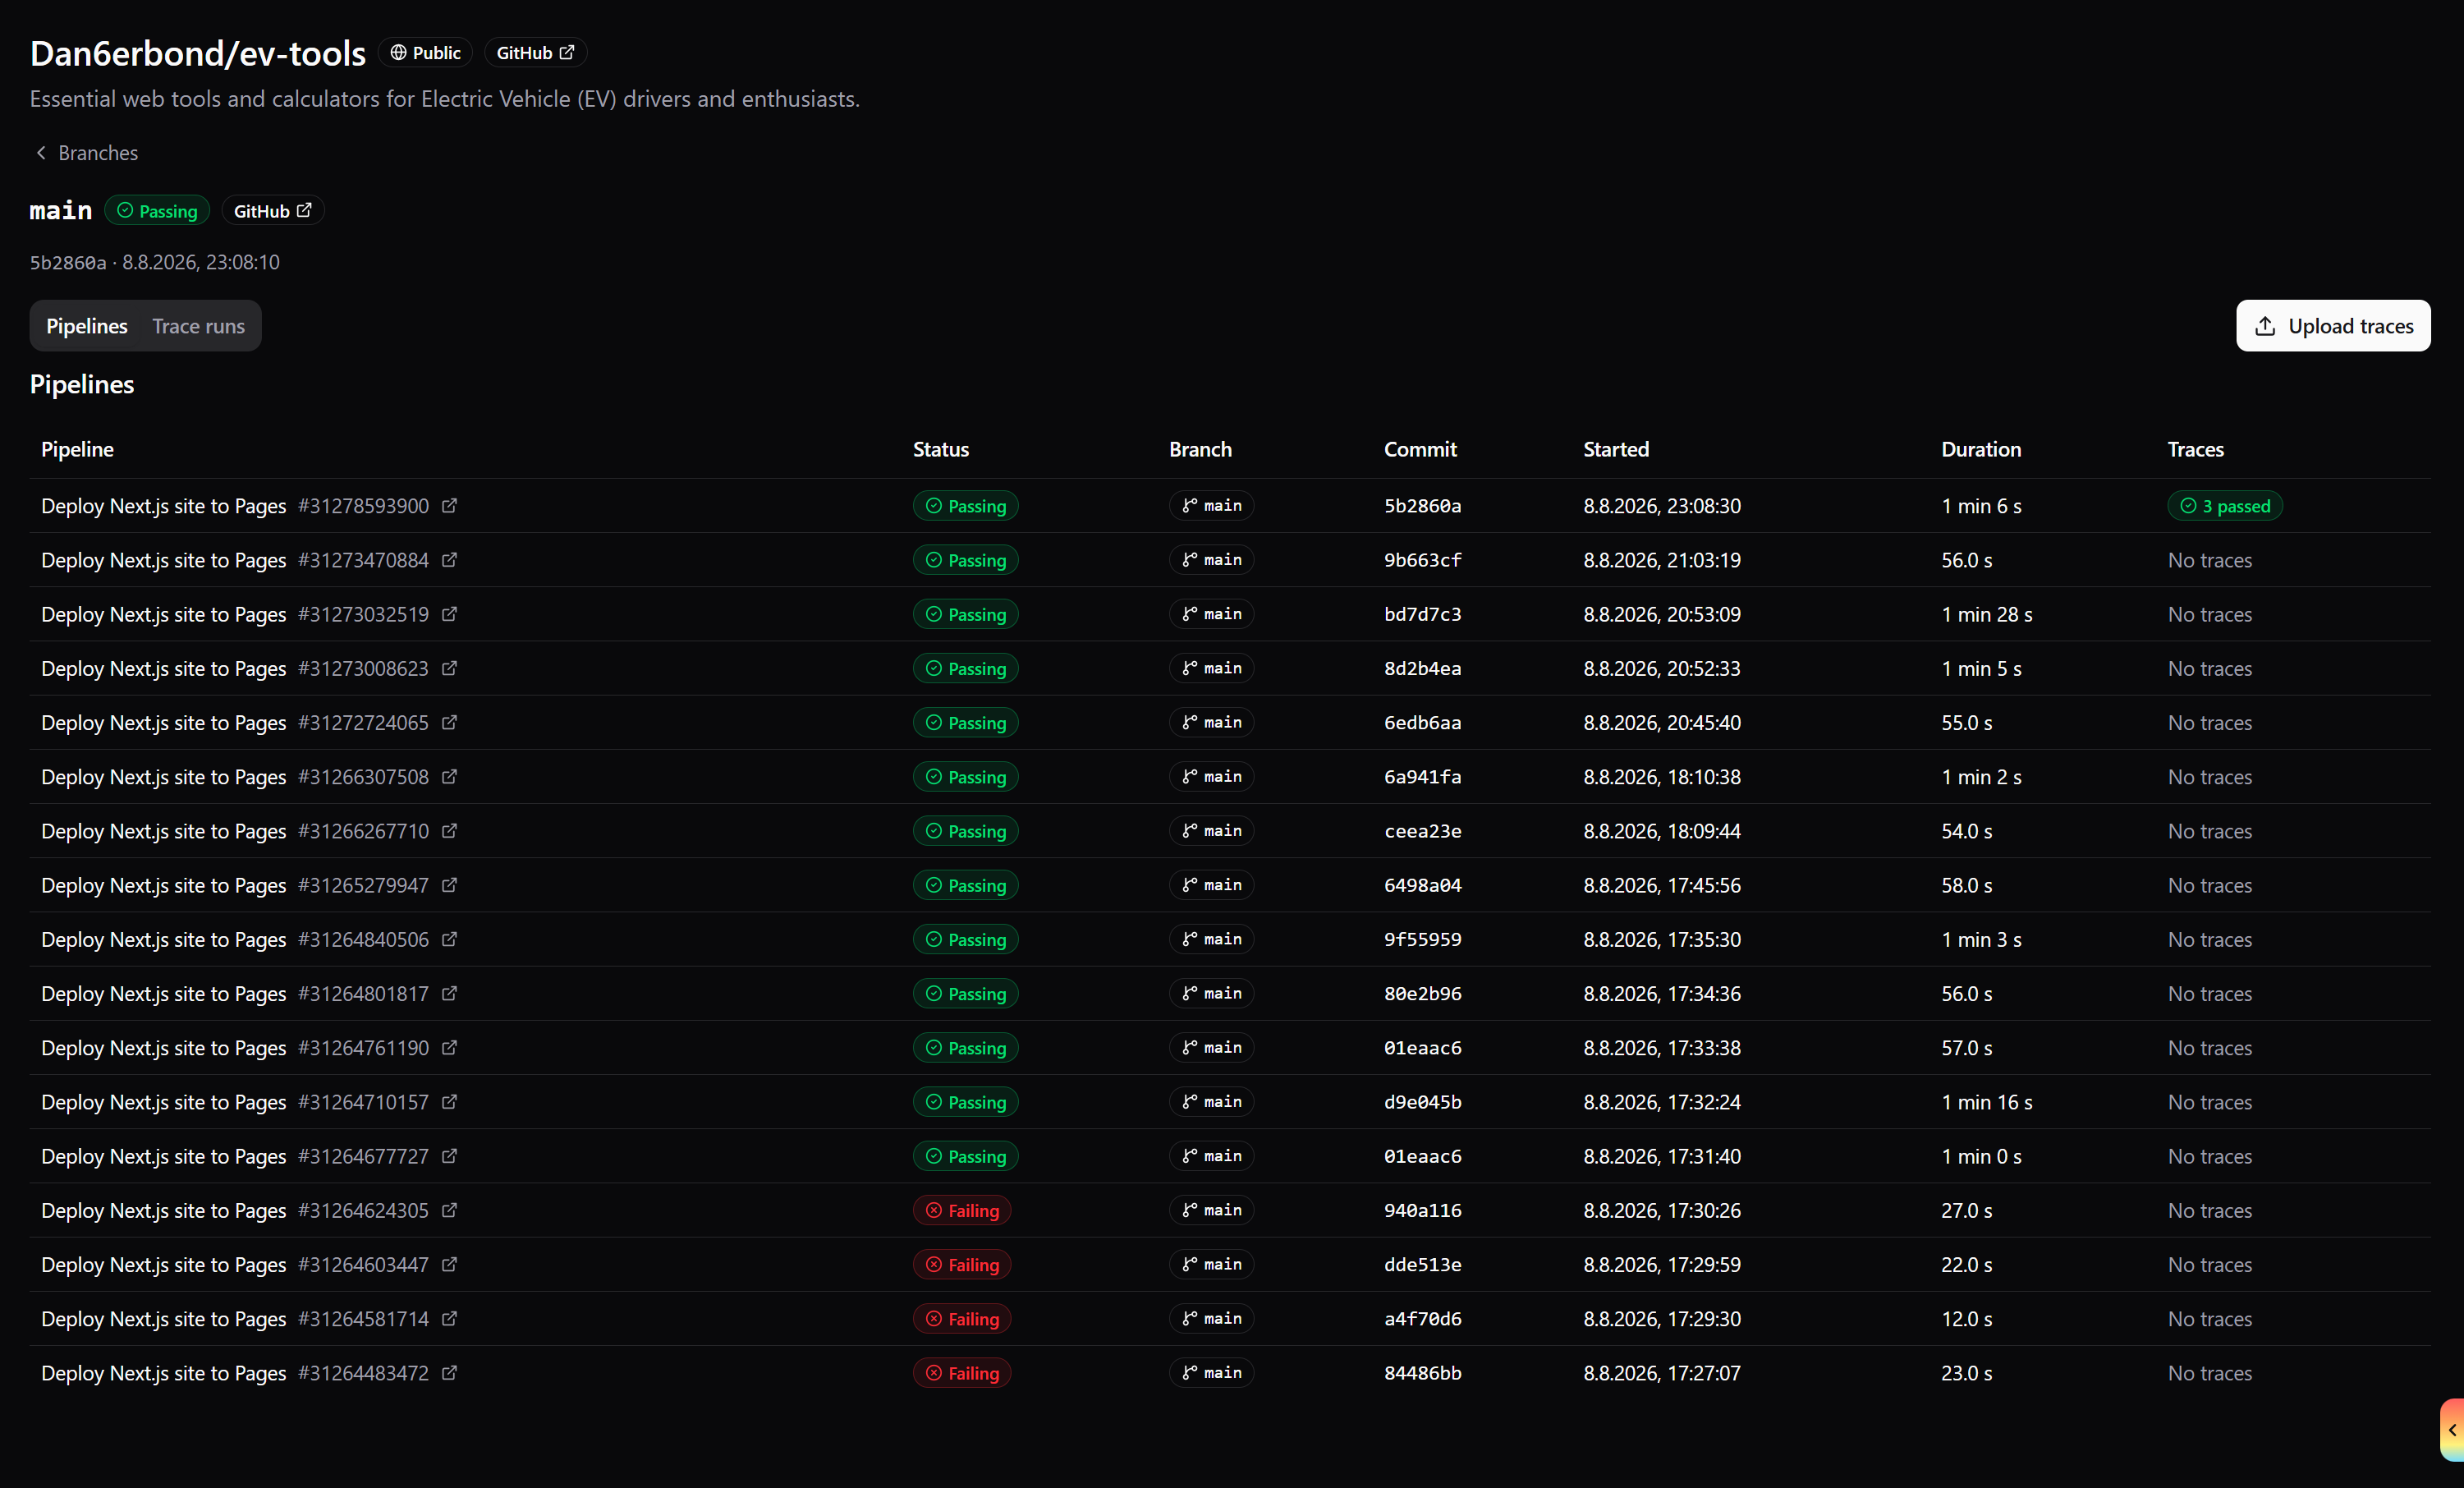Image resolution: width=2464 pixels, height=1488 pixels.
Task: Click the Dan6erbond/ev-tools repository title
Action: [198, 53]
